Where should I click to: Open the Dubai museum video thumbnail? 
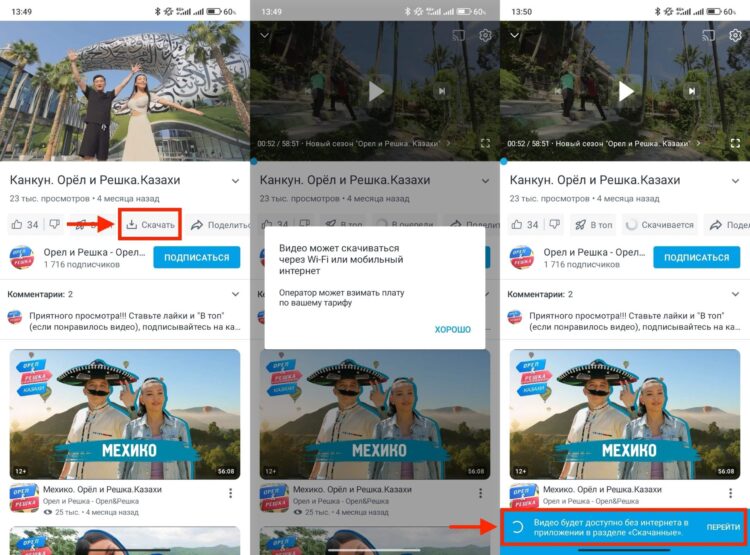click(x=125, y=91)
